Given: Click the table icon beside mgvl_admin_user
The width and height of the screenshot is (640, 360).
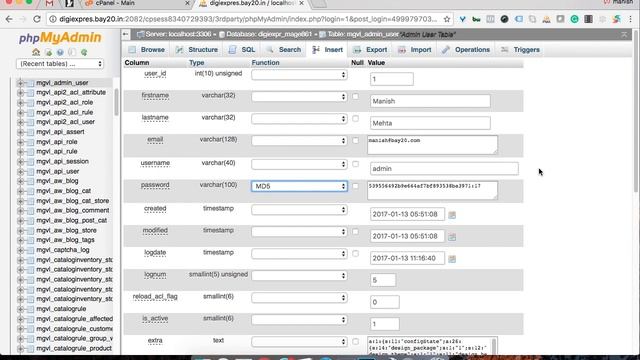Looking at the screenshot, I should coord(30,83).
